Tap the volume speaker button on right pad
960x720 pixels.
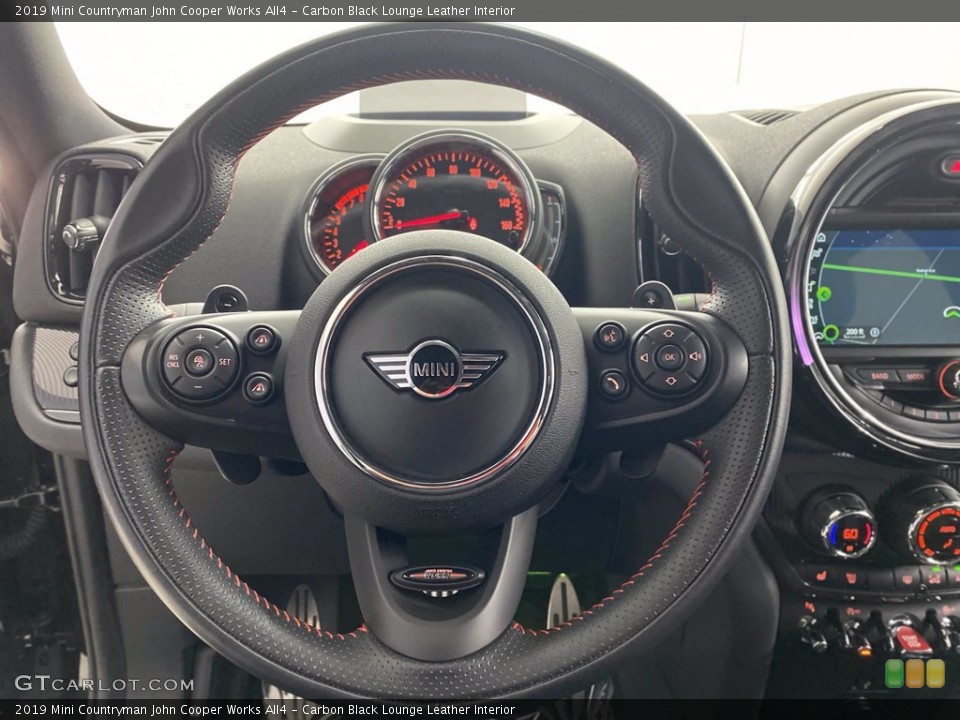[x=696, y=356]
